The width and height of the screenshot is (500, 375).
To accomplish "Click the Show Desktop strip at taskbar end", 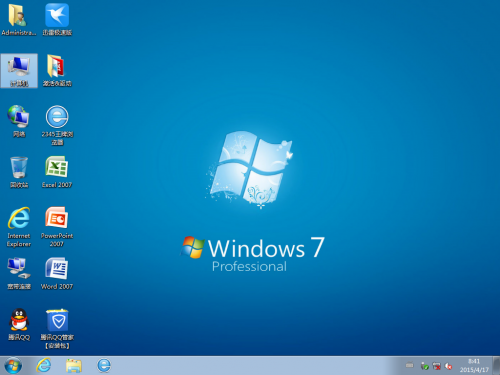I will [x=496, y=366].
